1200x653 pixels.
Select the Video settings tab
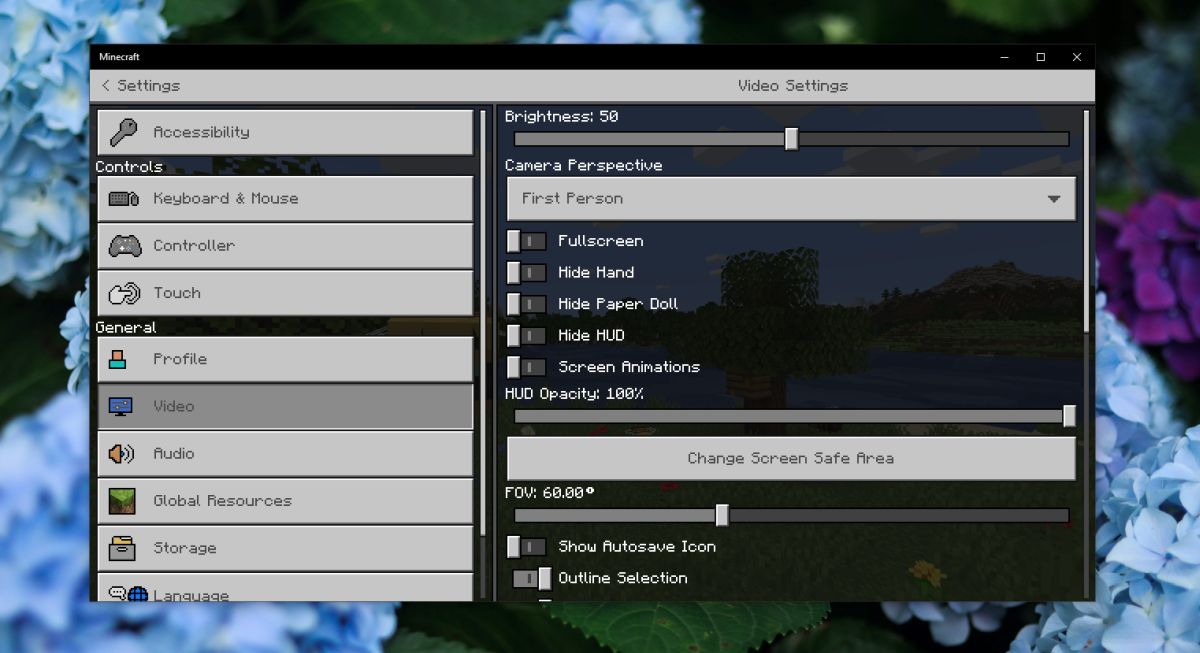click(x=285, y=406)
